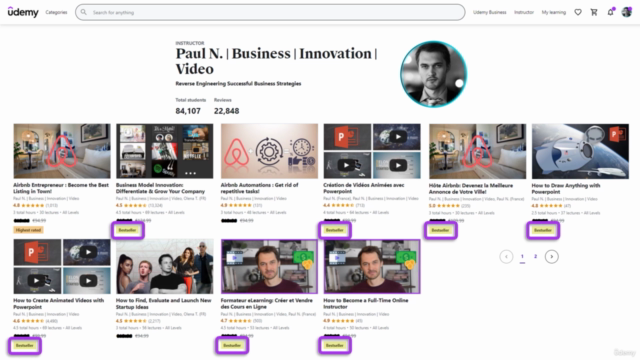Click the search magnifier icon
The width and height of the screenshot is (640, 360).
click(x=84, y=12)
